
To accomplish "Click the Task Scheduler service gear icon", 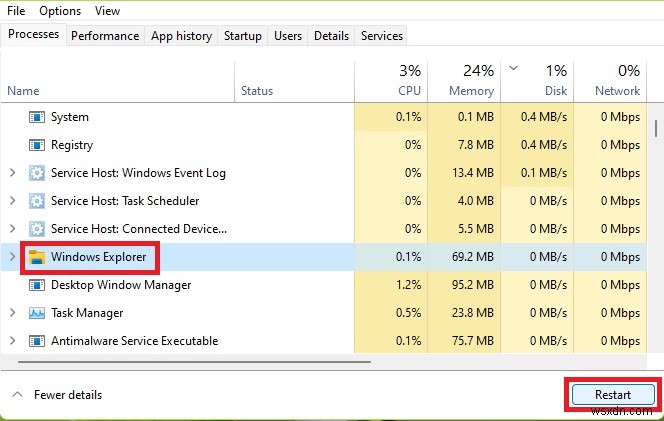I will tap(37, 201).
